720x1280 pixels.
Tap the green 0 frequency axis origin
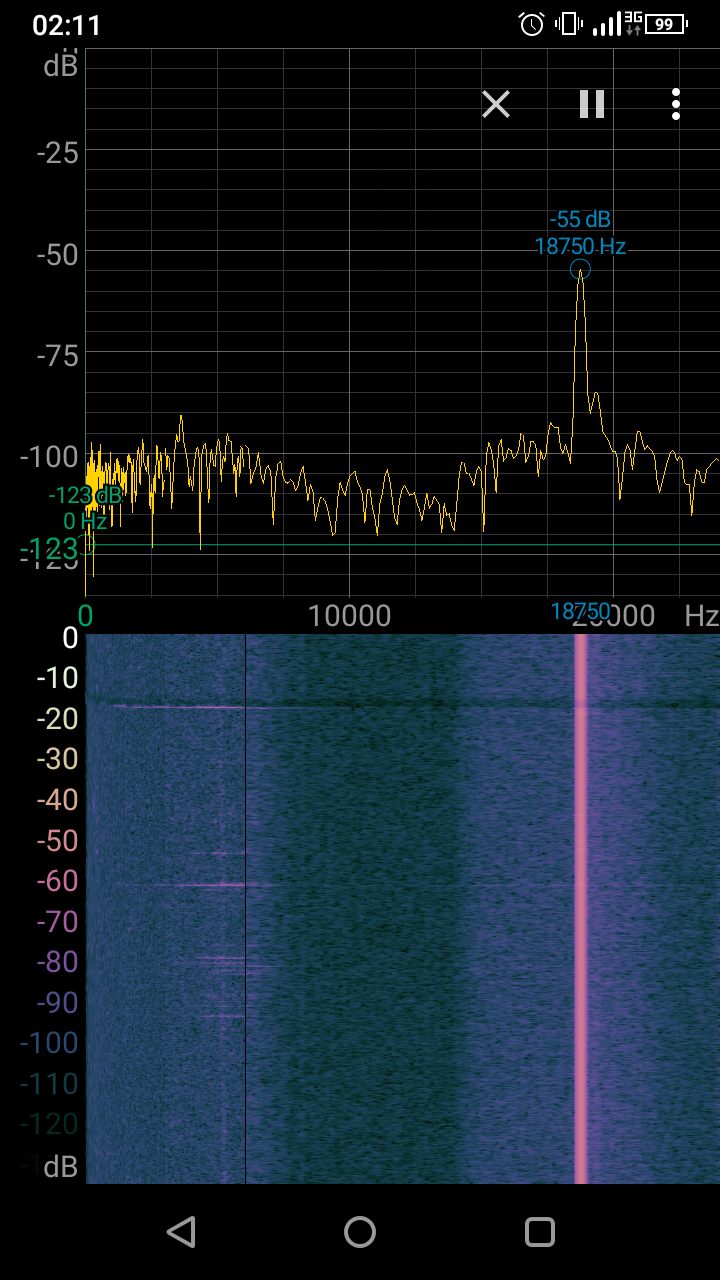coord(86,616)
